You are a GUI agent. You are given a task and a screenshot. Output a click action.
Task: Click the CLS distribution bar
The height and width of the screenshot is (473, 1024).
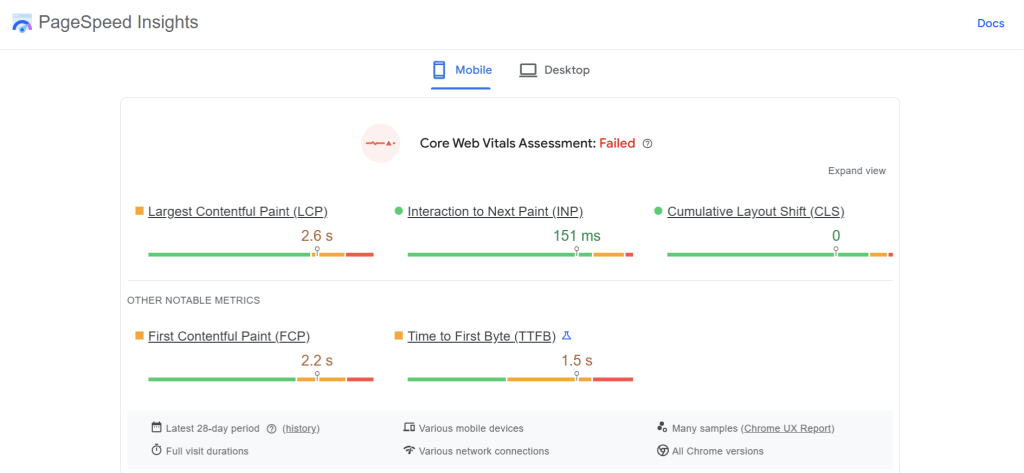click(x=780, y=254)
